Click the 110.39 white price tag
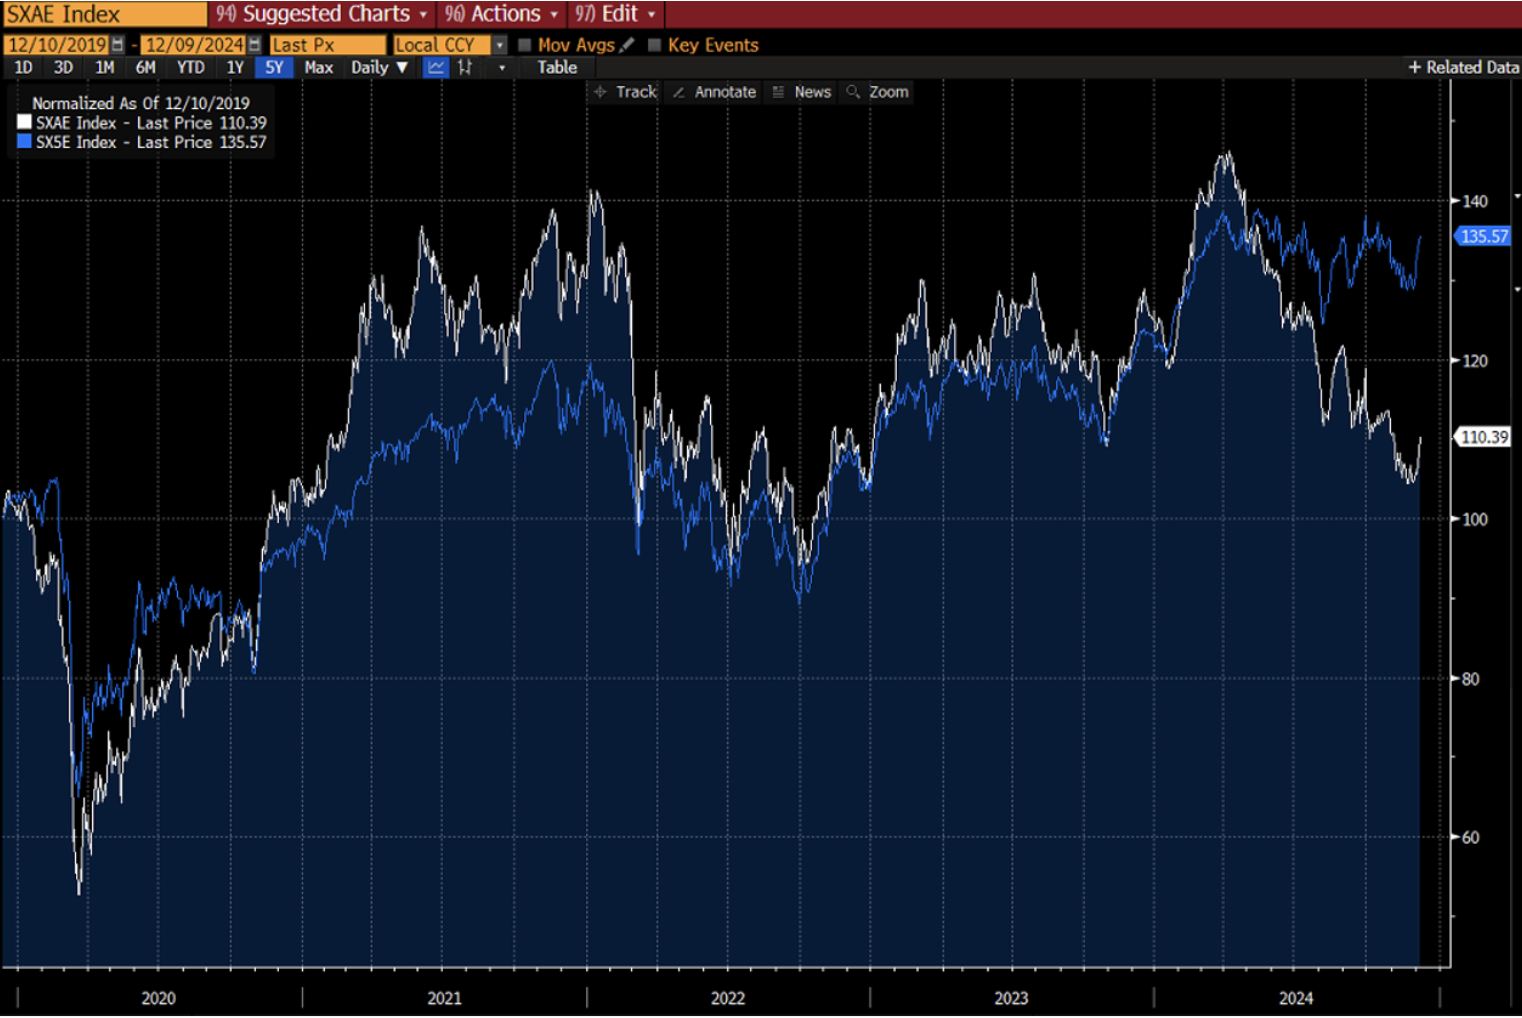The height and width of the screenshot is (1018, 1522). pos(1483,437)
